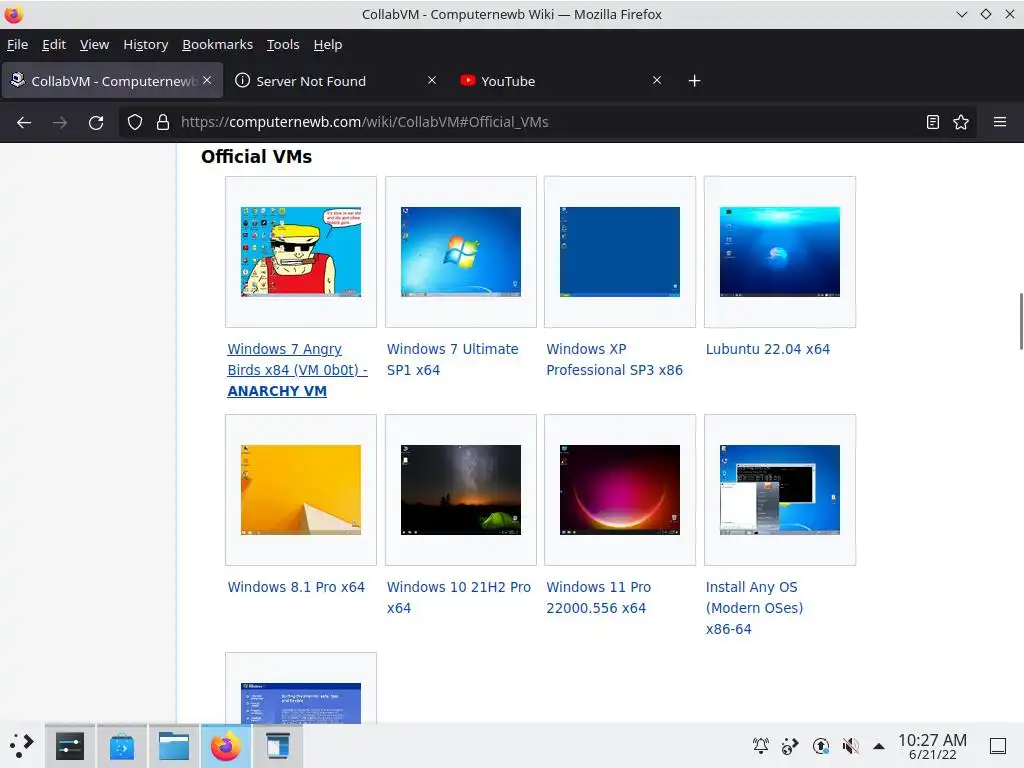Open the Bookmarks menu

coord(217,44)
